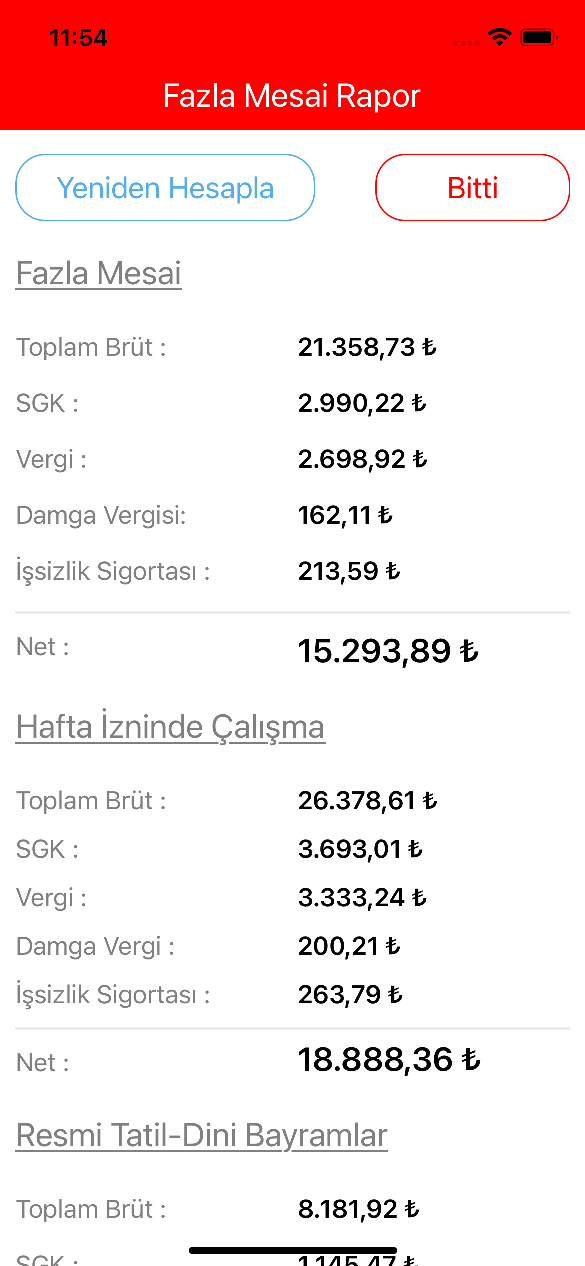Tap the battery indicator icon

pos(538,38)
